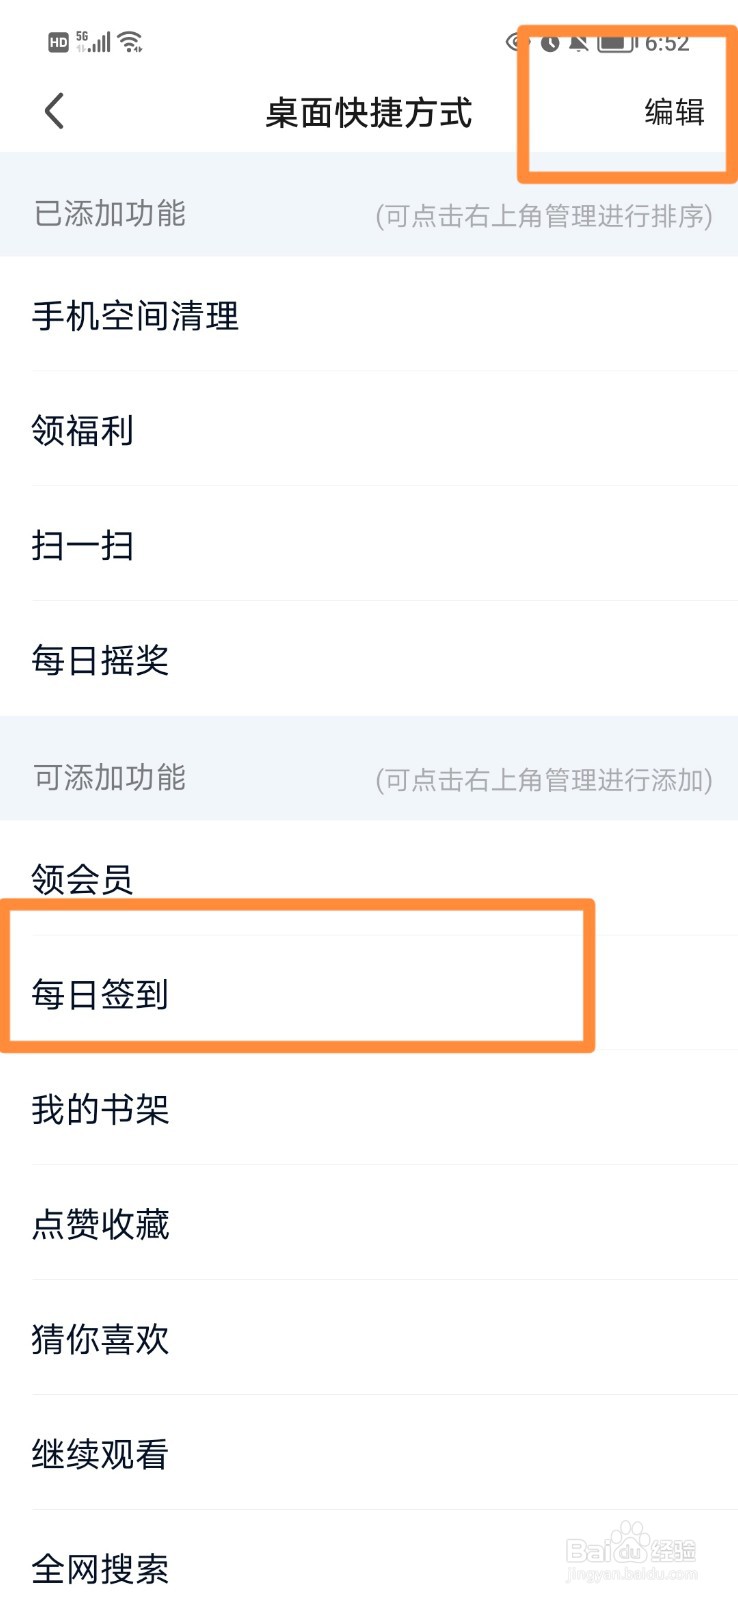Open the 编辑 editing mode
Screen dimensions: 738x1600
[x=674, y=112]
